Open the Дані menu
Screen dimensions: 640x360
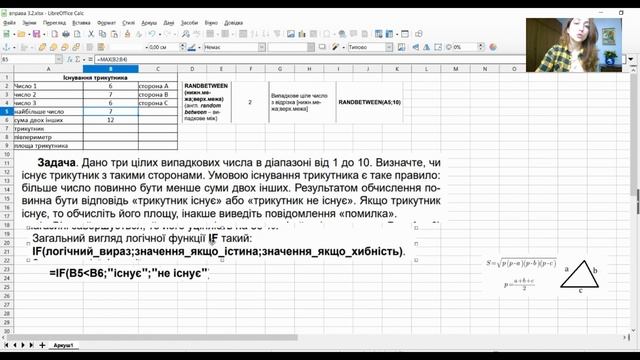click(x=169, y=23)
